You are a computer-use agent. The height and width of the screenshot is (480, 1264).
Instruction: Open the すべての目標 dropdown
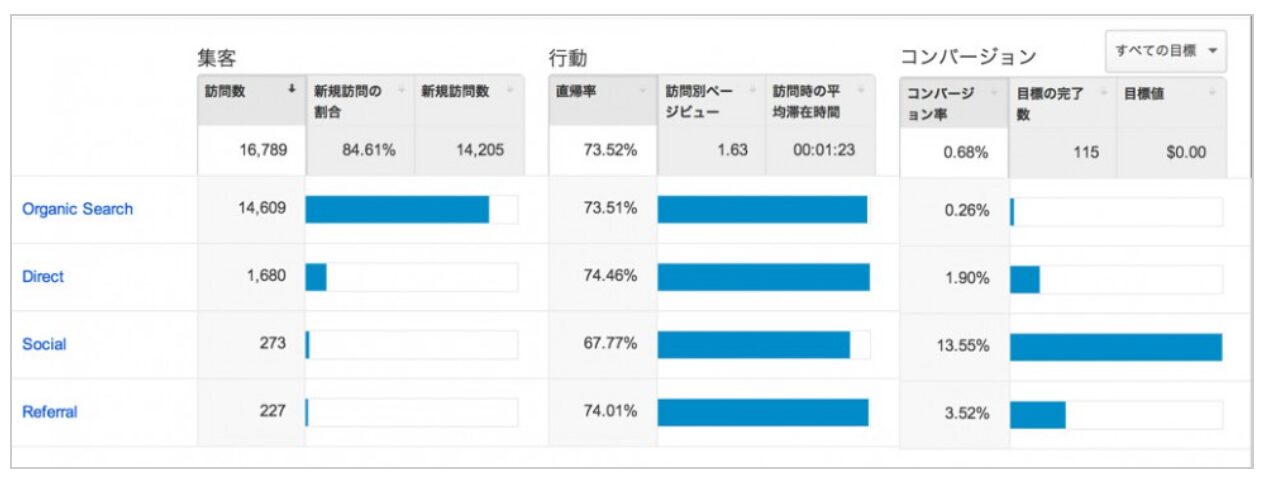click(x=1166, y=51)
